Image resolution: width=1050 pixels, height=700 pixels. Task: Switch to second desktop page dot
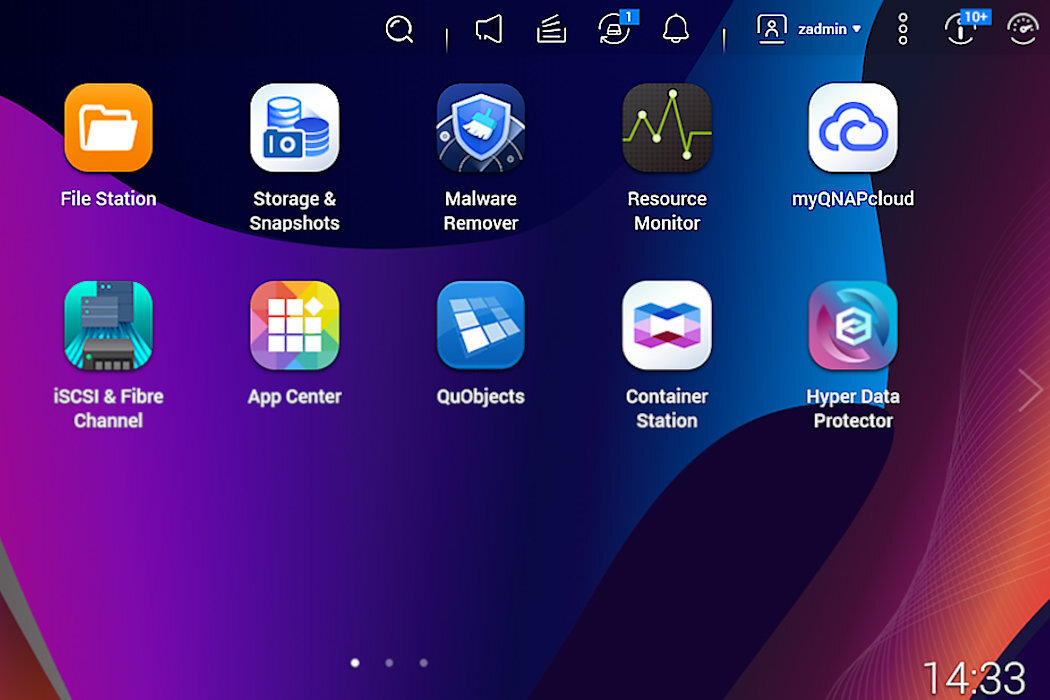[x=389, y=663]
